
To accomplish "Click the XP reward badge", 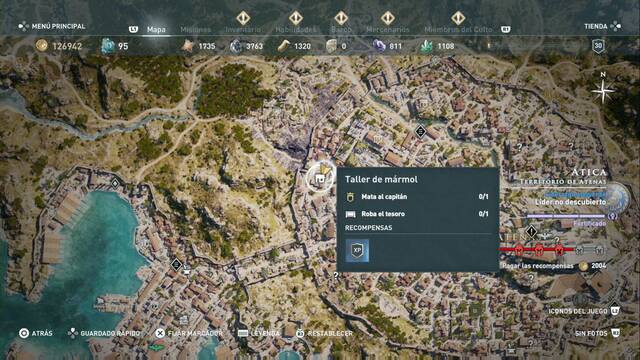I will [x=357, y=250].
